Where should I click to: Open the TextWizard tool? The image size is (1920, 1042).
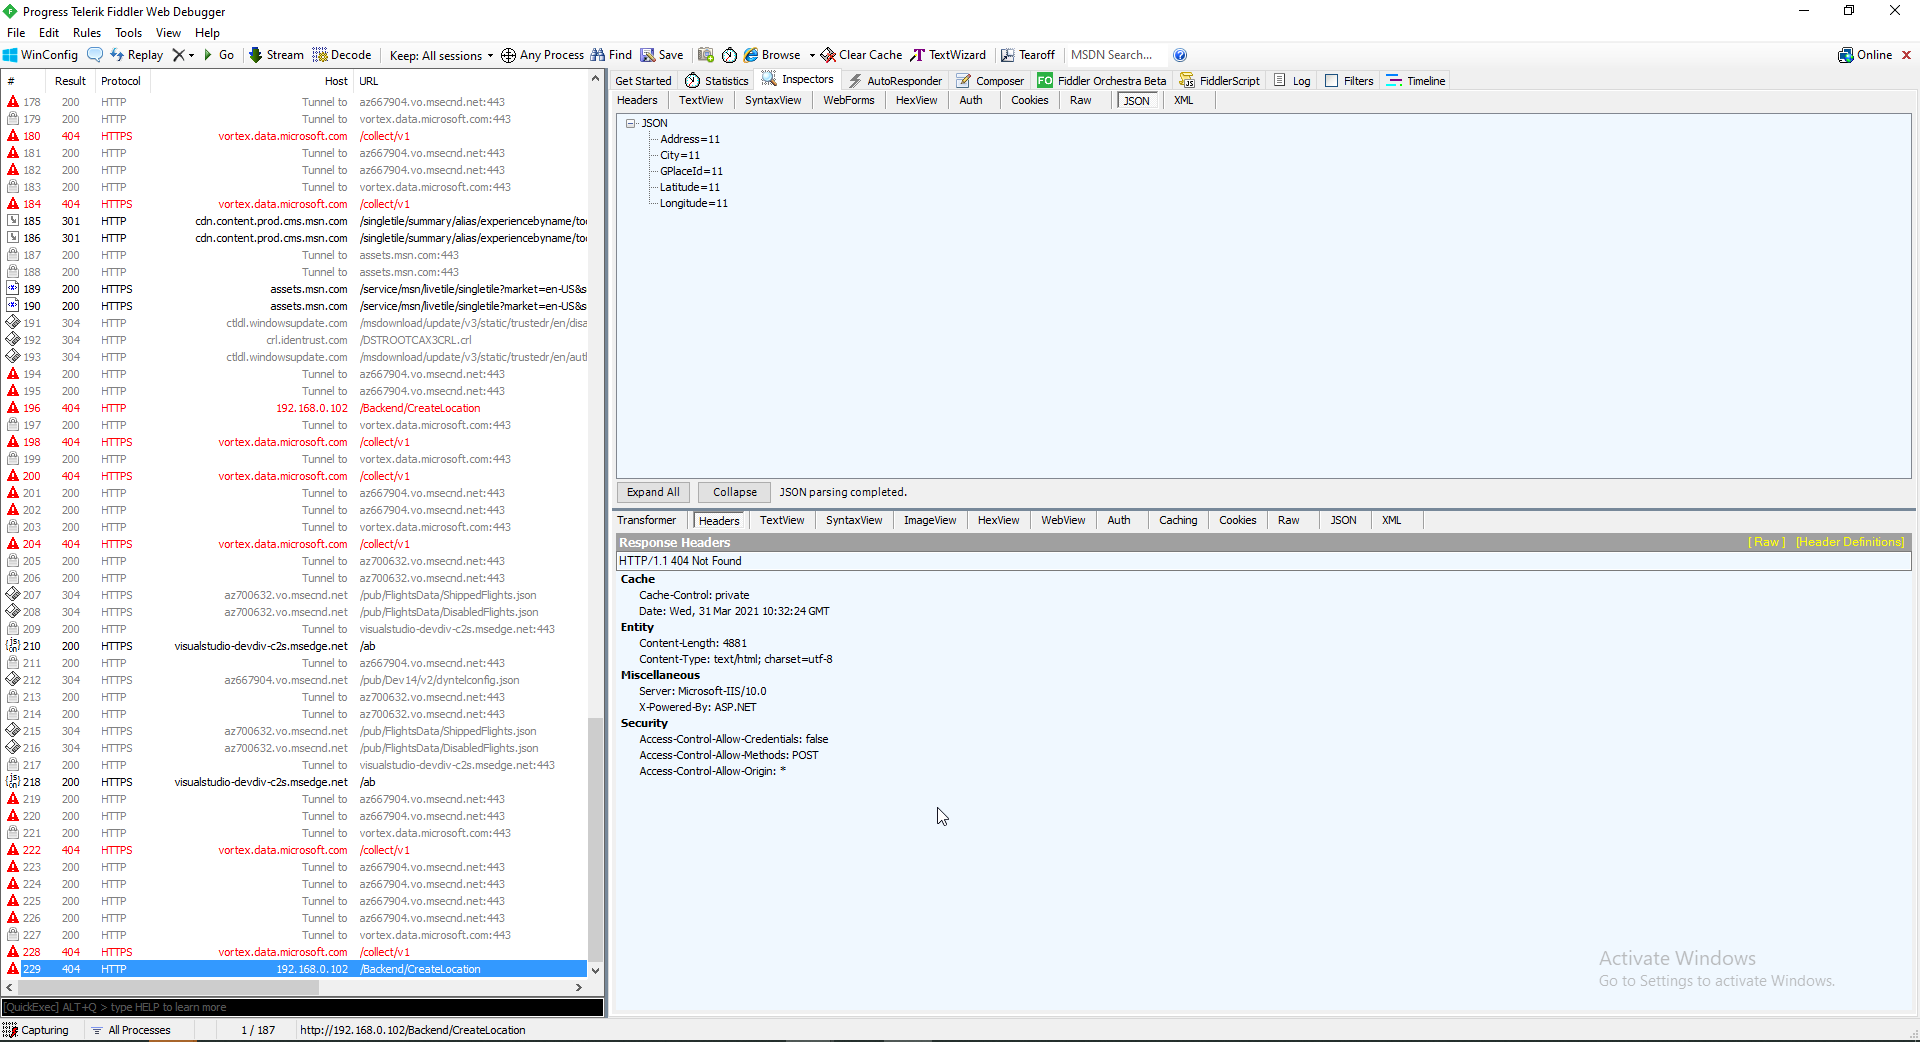[x=948, y=55]
